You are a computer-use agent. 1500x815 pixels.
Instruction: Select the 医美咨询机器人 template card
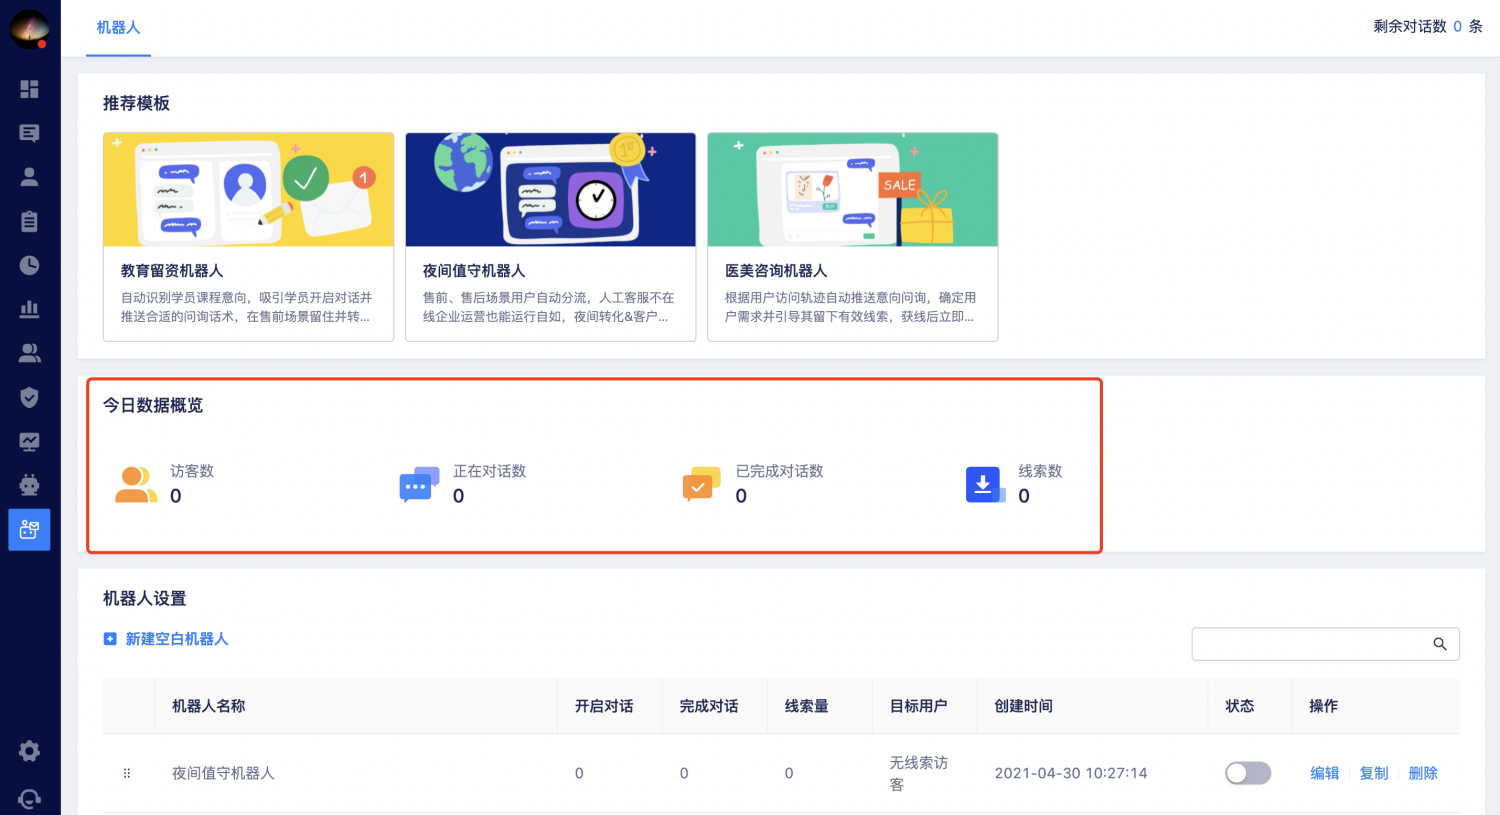tap(852, 237)
